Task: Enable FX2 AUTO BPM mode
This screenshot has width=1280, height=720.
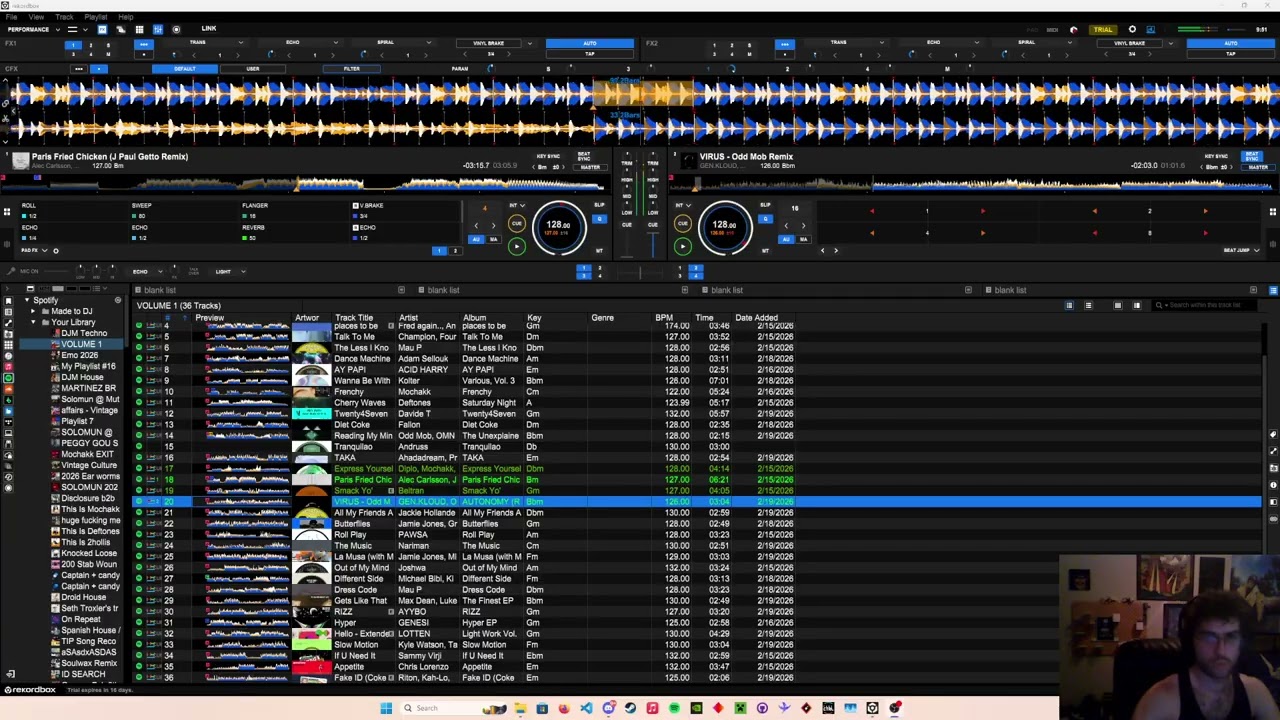Action: coord(1231,44)
